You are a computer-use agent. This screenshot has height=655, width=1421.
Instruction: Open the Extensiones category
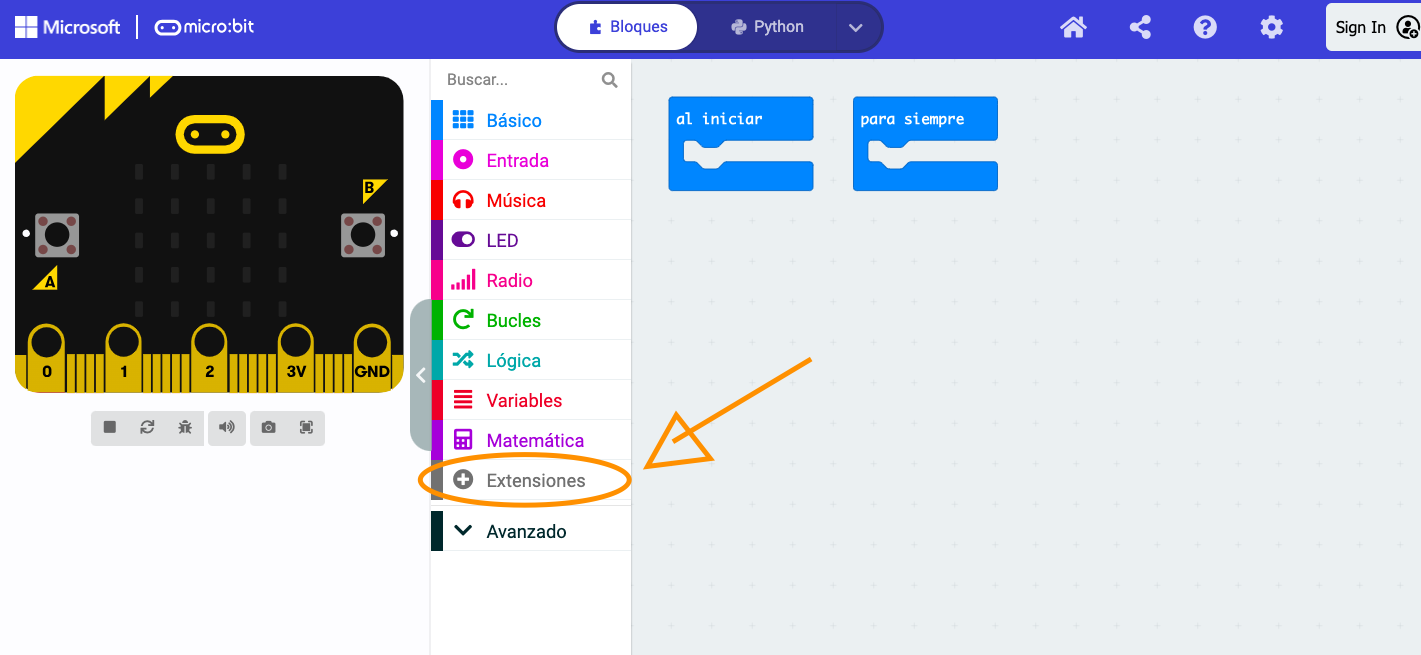[x=535, y=481]
